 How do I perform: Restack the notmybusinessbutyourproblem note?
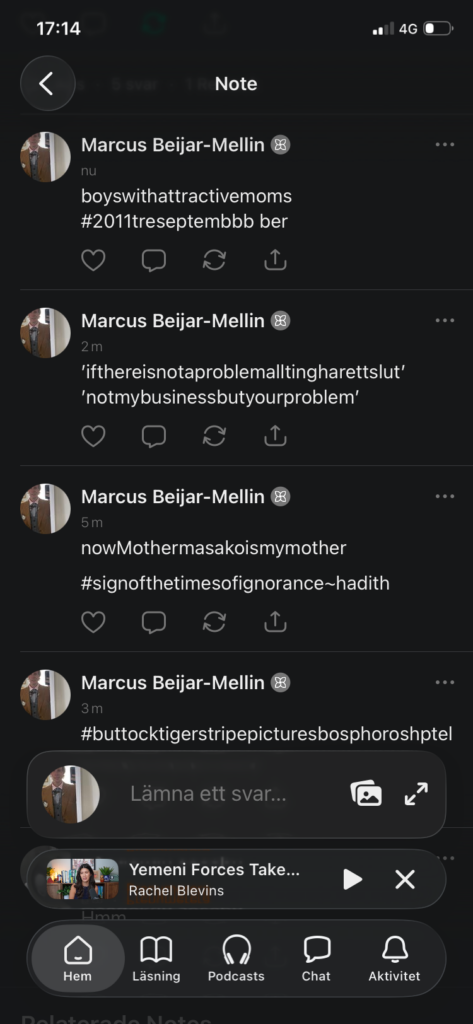click(214, 436)
